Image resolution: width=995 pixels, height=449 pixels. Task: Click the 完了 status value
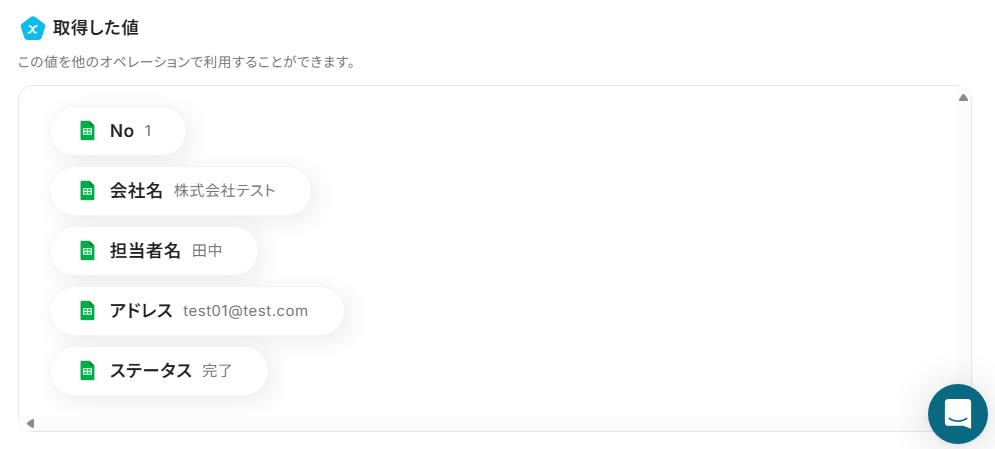point(217,371)
